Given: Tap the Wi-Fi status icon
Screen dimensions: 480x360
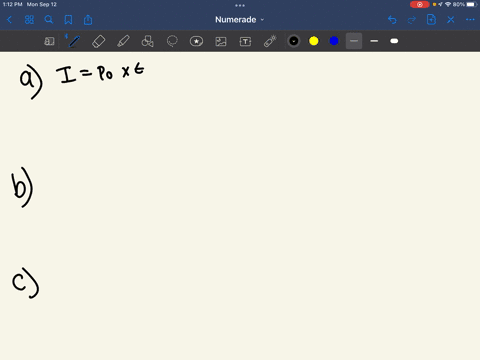Looking at the screenshot, I should [x=448, y=4].
